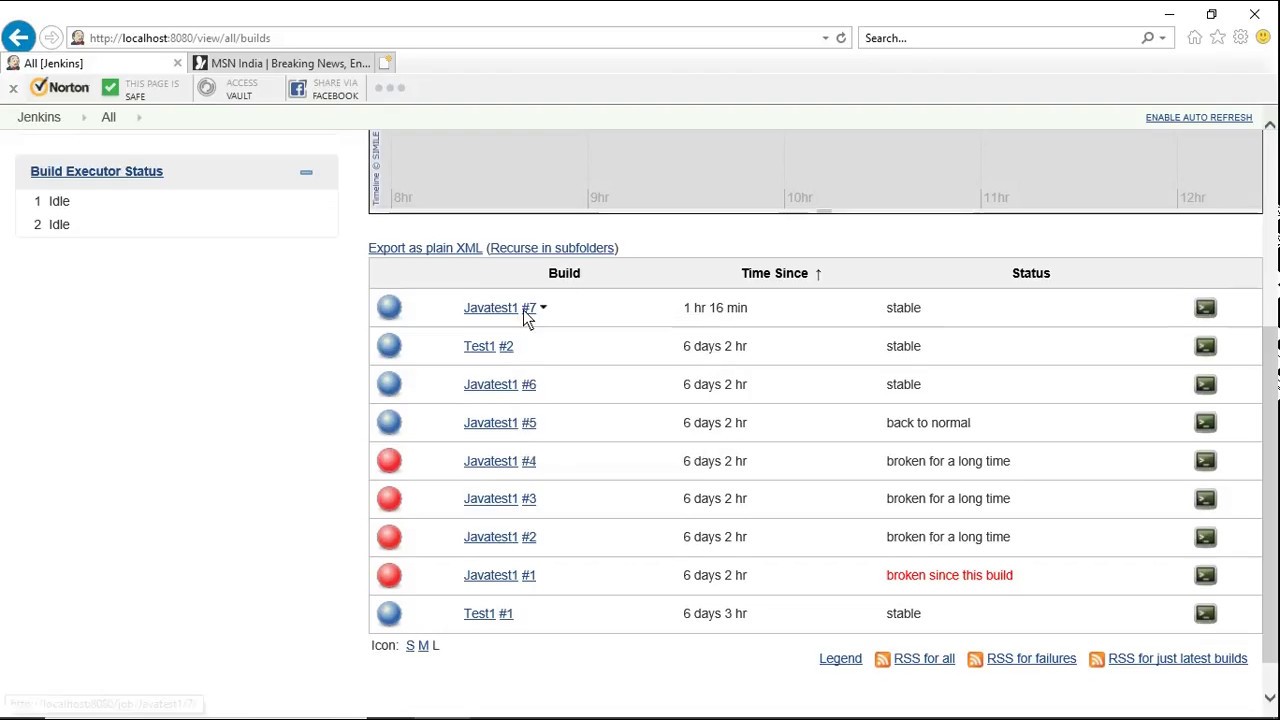Open Build Executor Status link
The width and height of the screenshot is (1280, 720).
coord(96,171)
